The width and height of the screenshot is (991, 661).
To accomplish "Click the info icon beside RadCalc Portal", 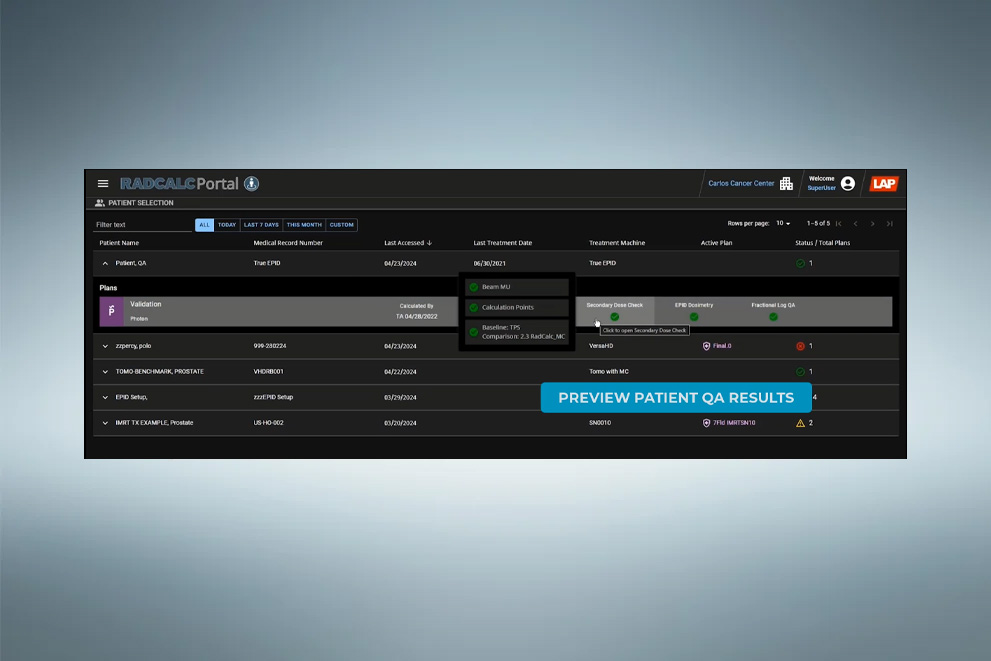I will pos(252,184).
